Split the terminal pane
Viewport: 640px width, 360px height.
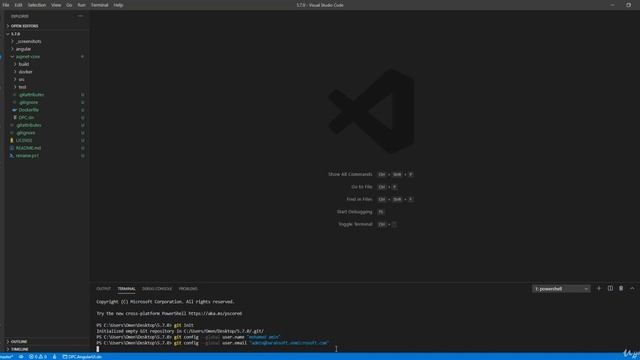pos(610,289)
